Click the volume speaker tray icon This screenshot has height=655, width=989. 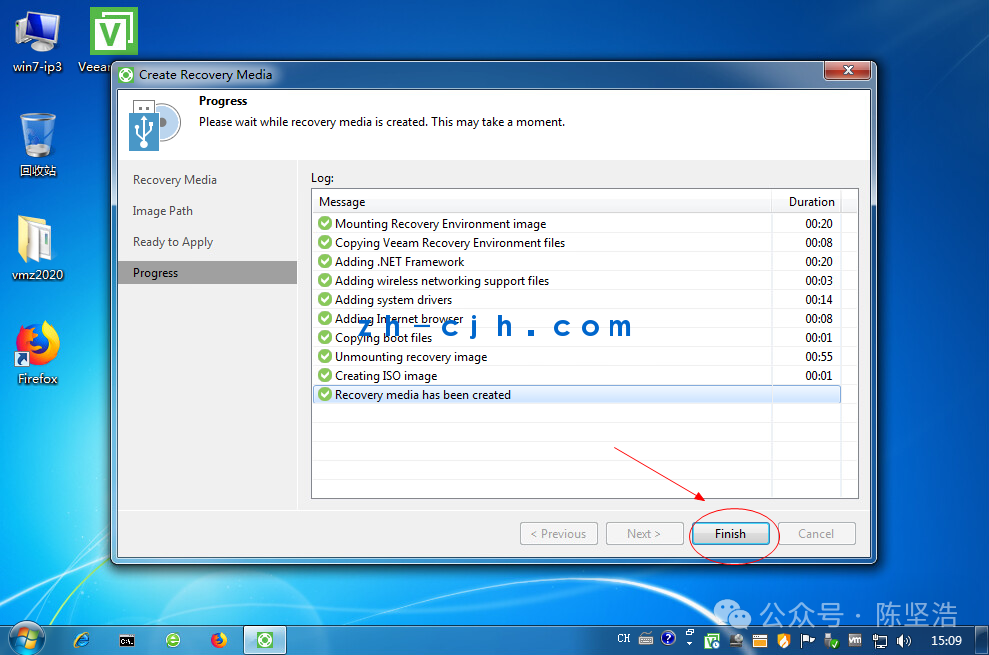(x=903, y=641)
